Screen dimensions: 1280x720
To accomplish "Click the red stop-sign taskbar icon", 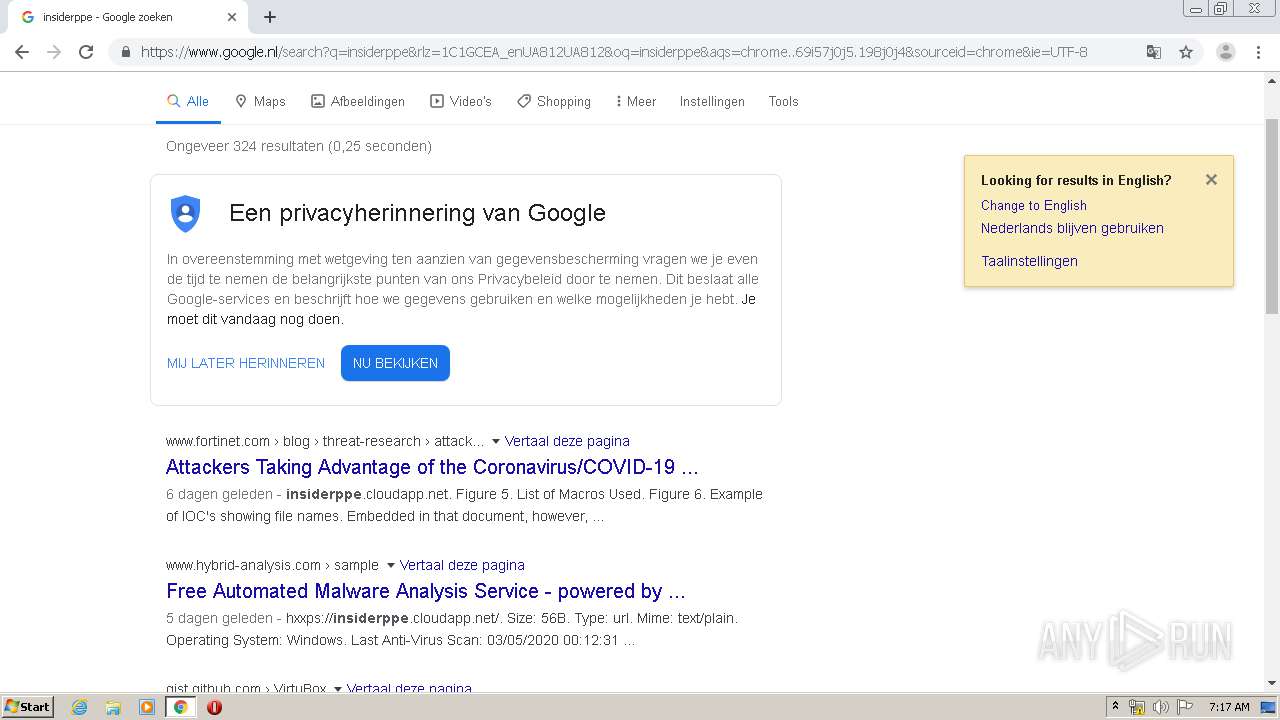I will (x=214, y=707).
